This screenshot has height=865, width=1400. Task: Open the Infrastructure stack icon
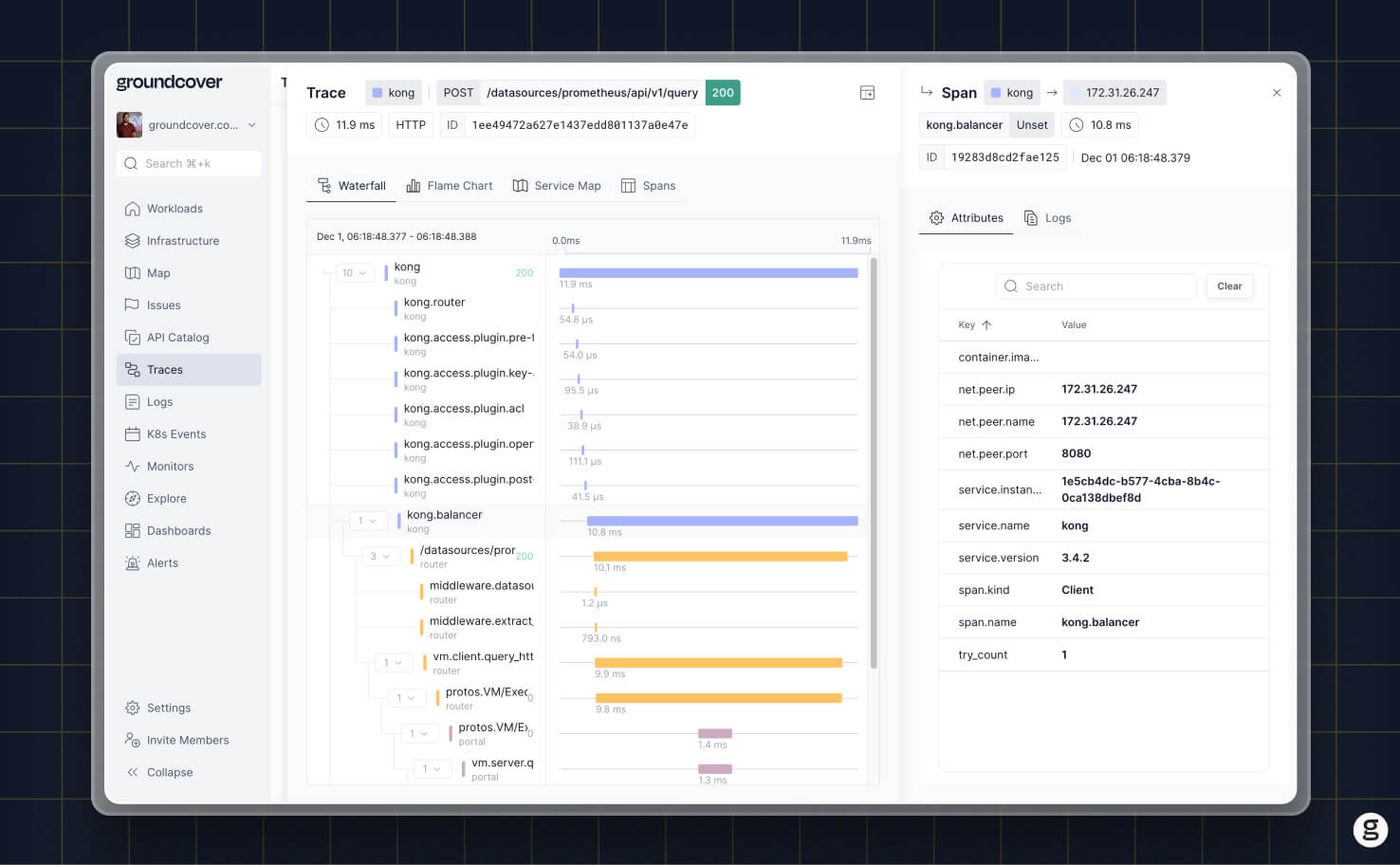(132, 241)
